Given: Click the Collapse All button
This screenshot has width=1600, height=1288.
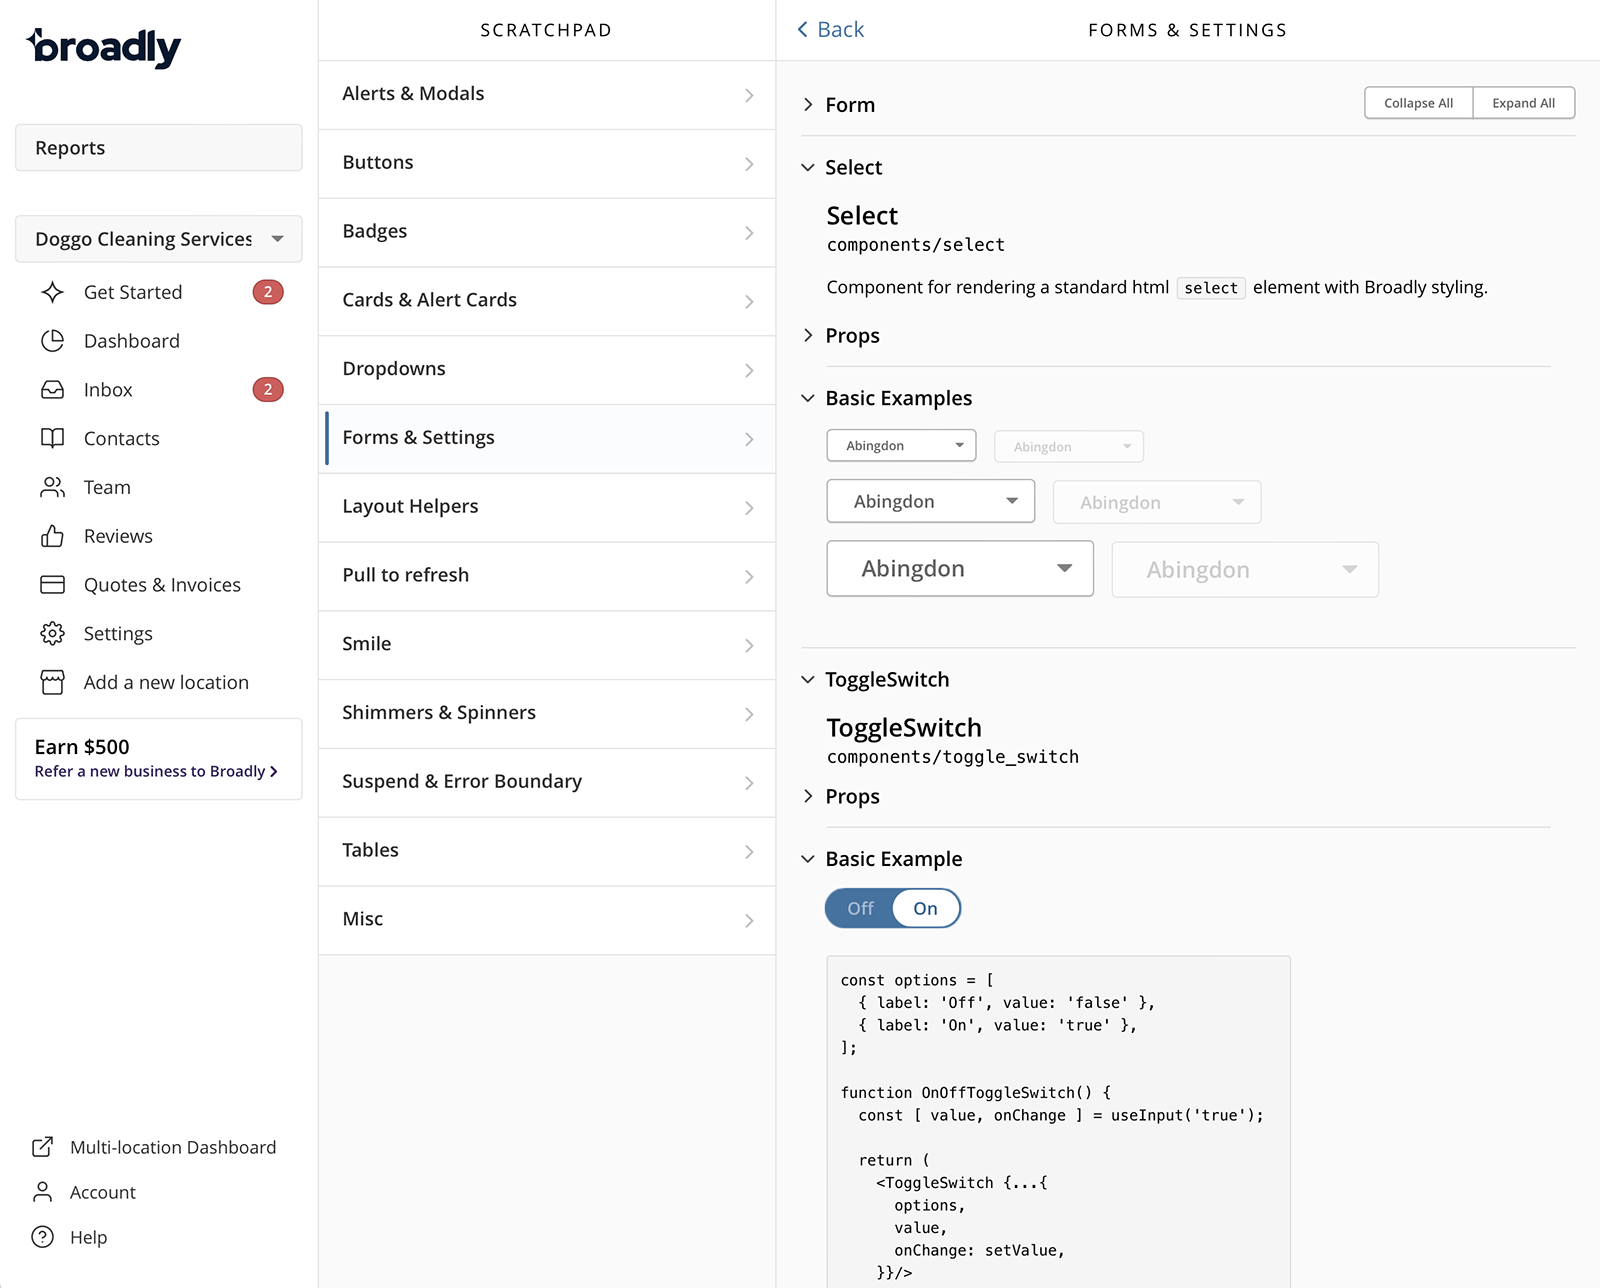Looking at the screenshot, I should coord(1418,103).
